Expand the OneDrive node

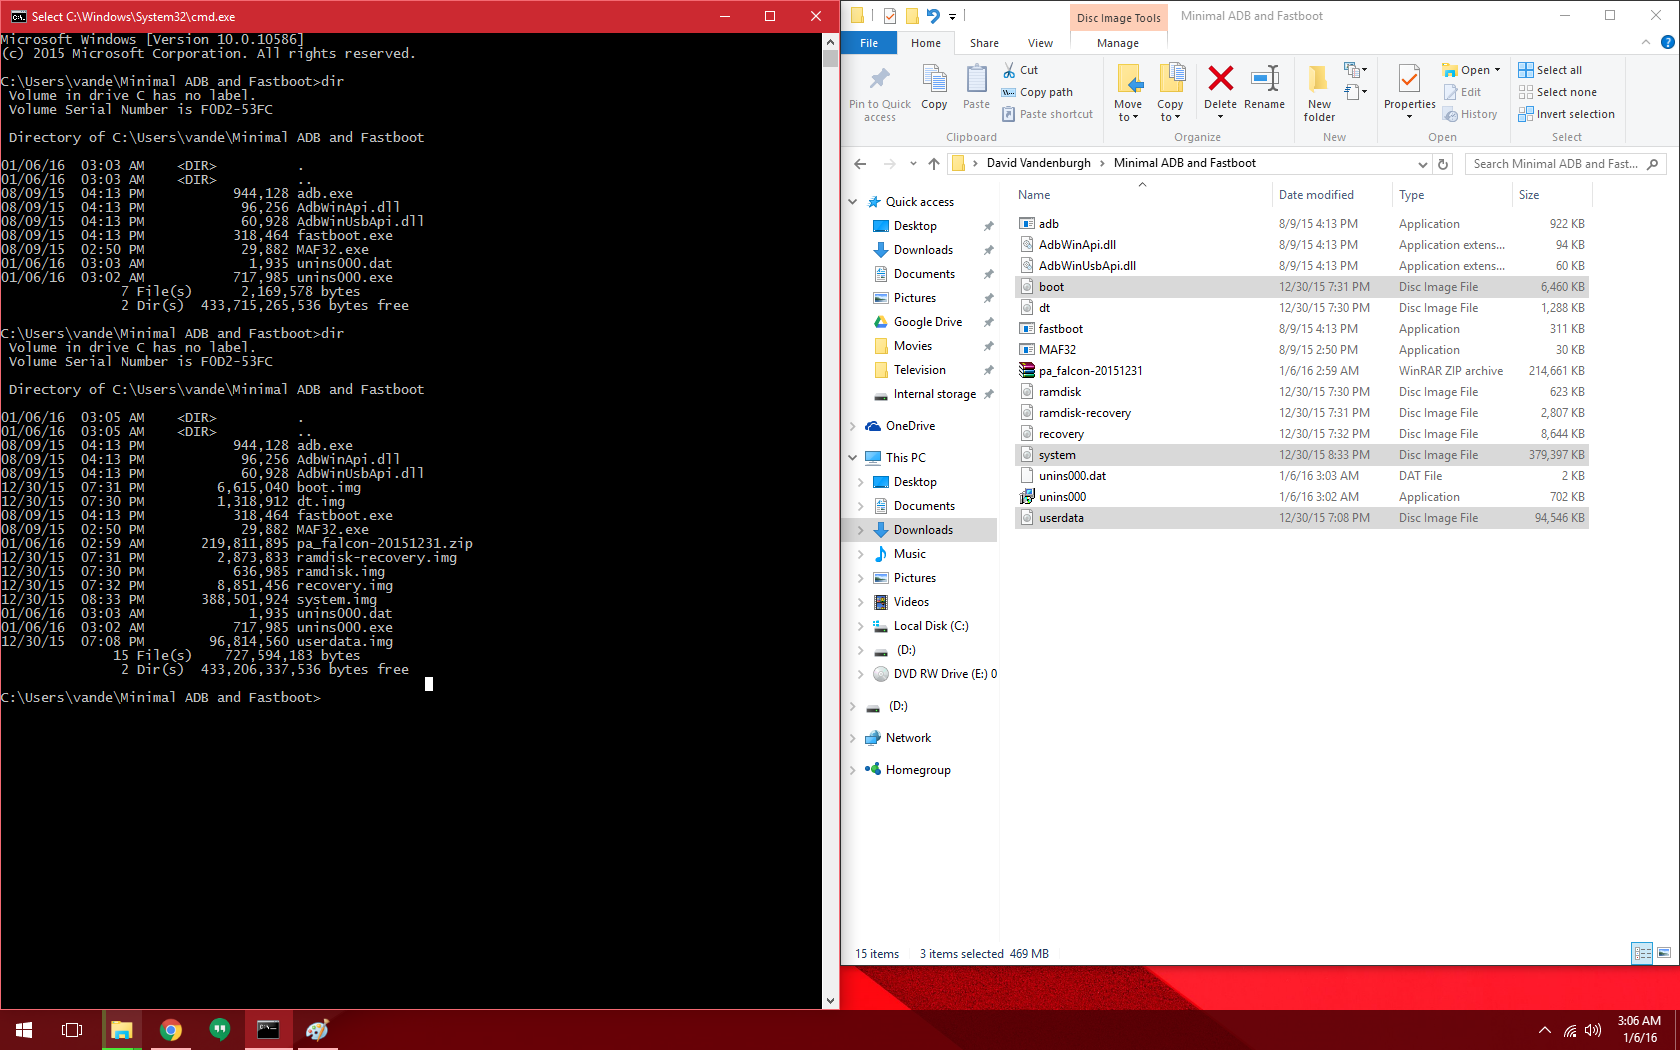(853, 426)
